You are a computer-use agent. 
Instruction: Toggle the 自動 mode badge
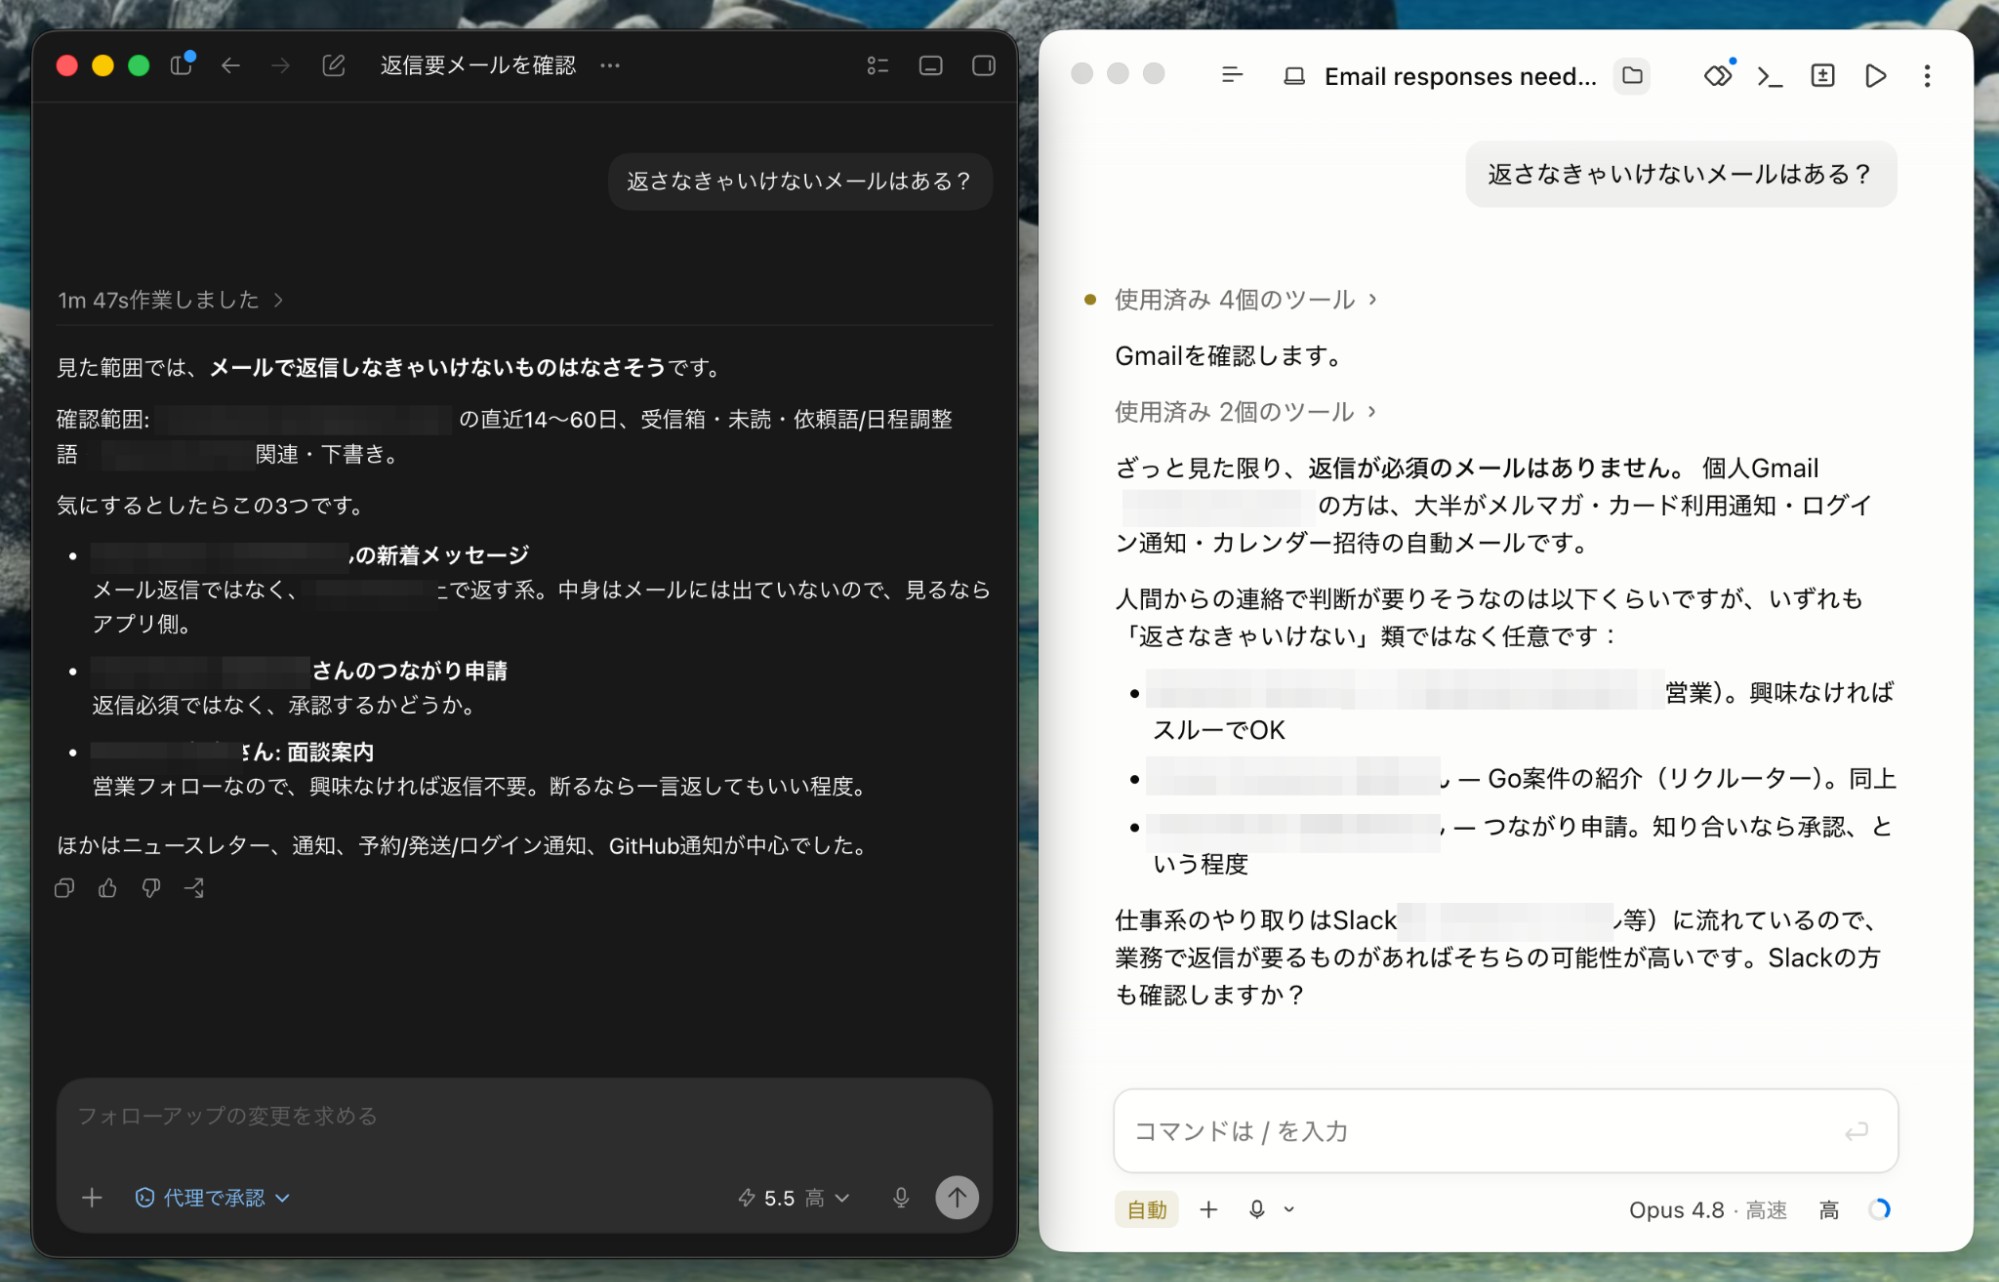(x=1147, y=1210)
